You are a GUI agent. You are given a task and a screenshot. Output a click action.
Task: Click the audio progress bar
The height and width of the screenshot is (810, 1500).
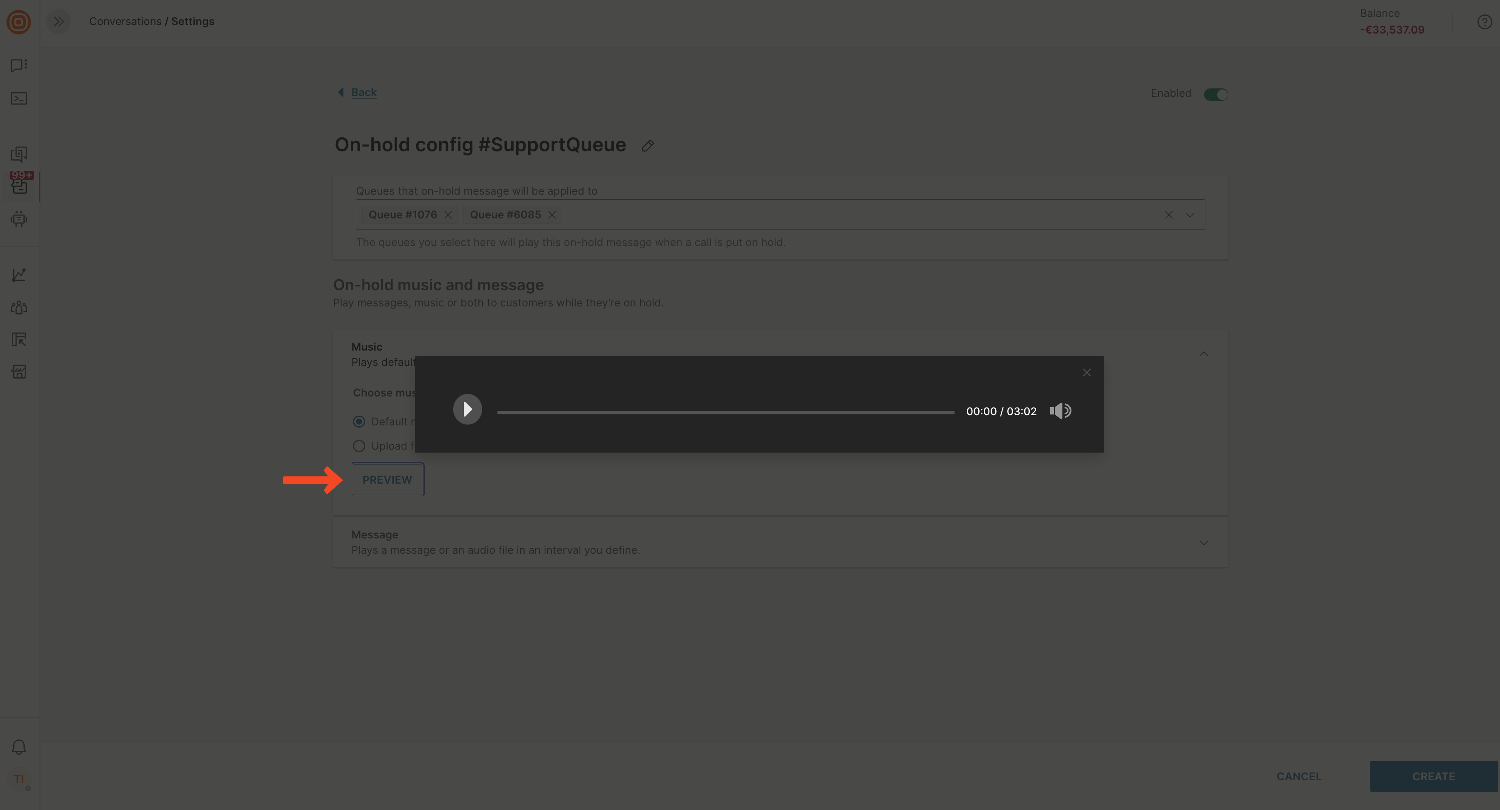(725, 412)
